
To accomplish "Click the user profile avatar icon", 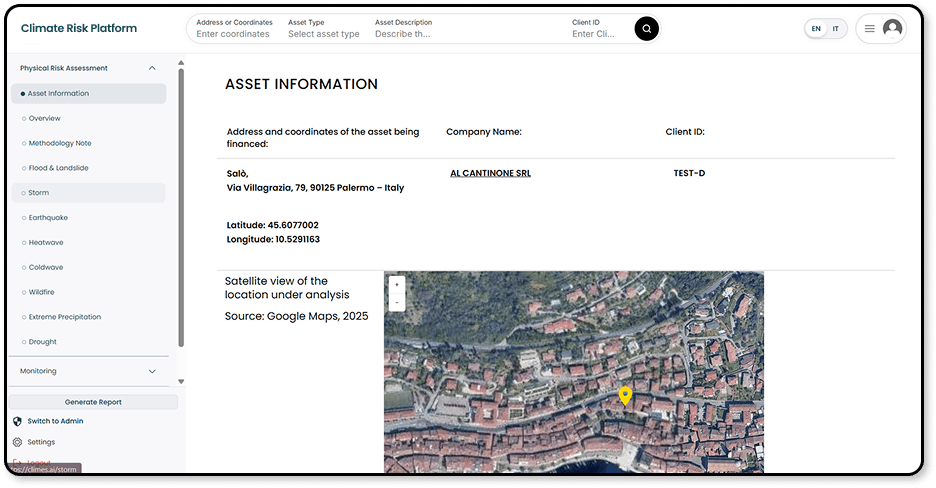I will point(892,28).
